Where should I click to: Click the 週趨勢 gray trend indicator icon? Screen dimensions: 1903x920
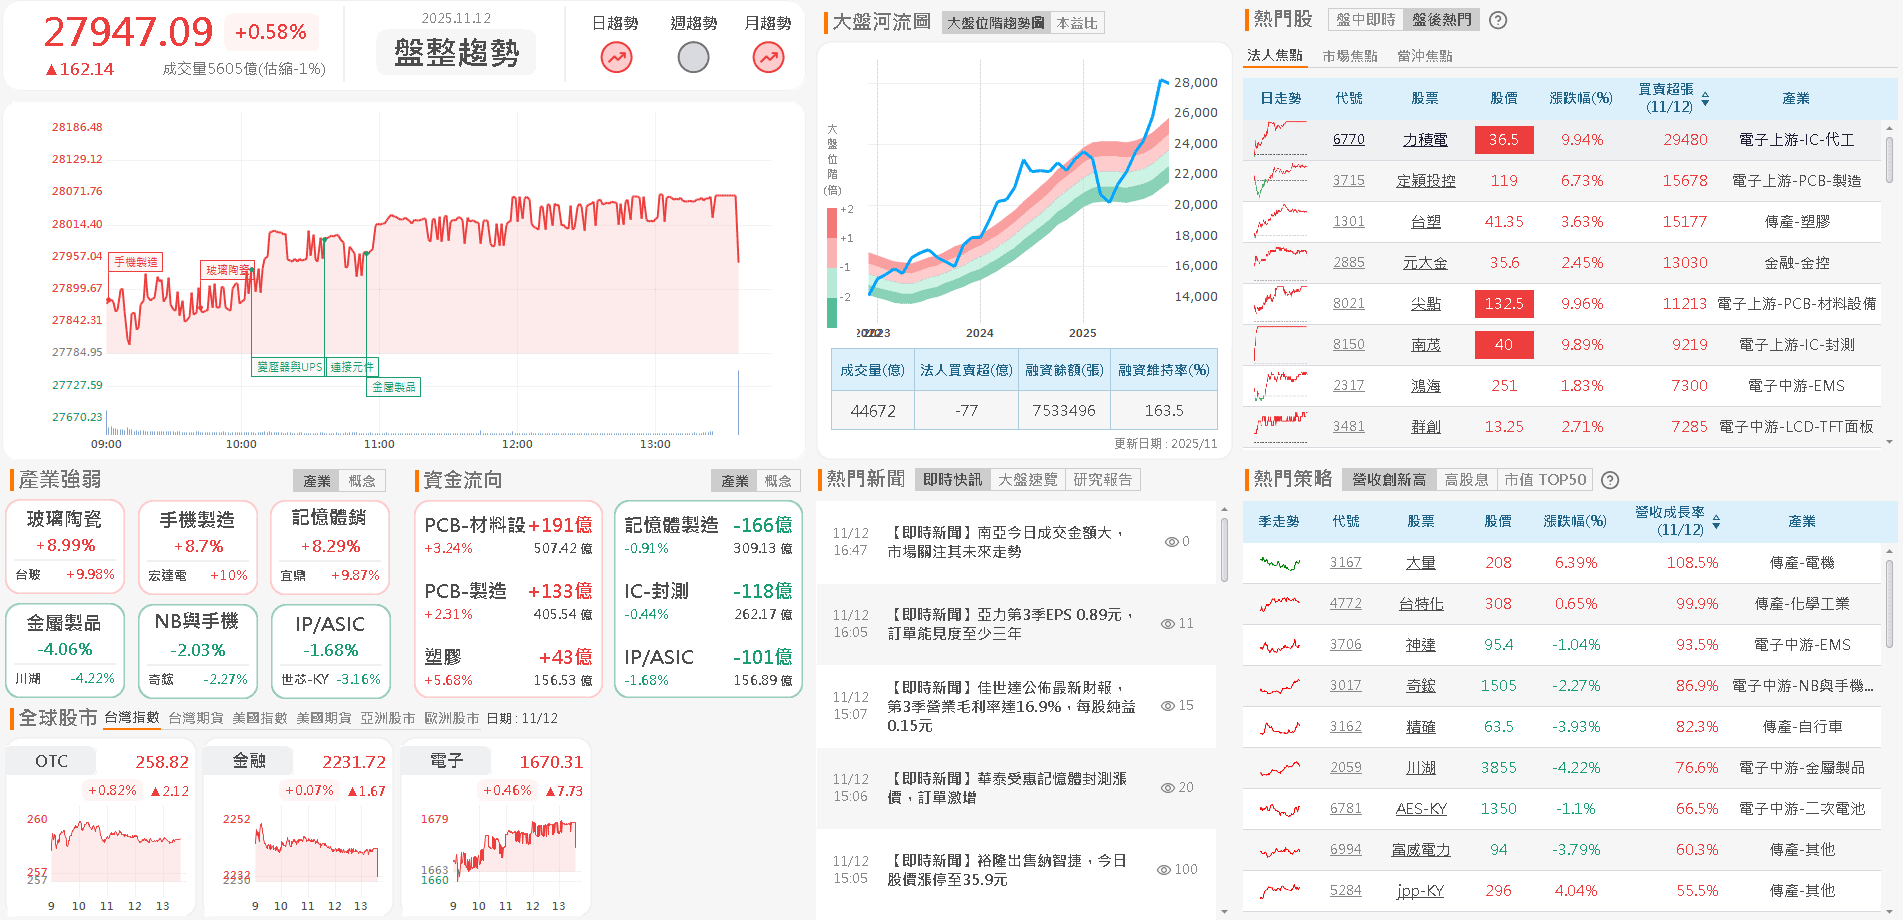point(693,57)
